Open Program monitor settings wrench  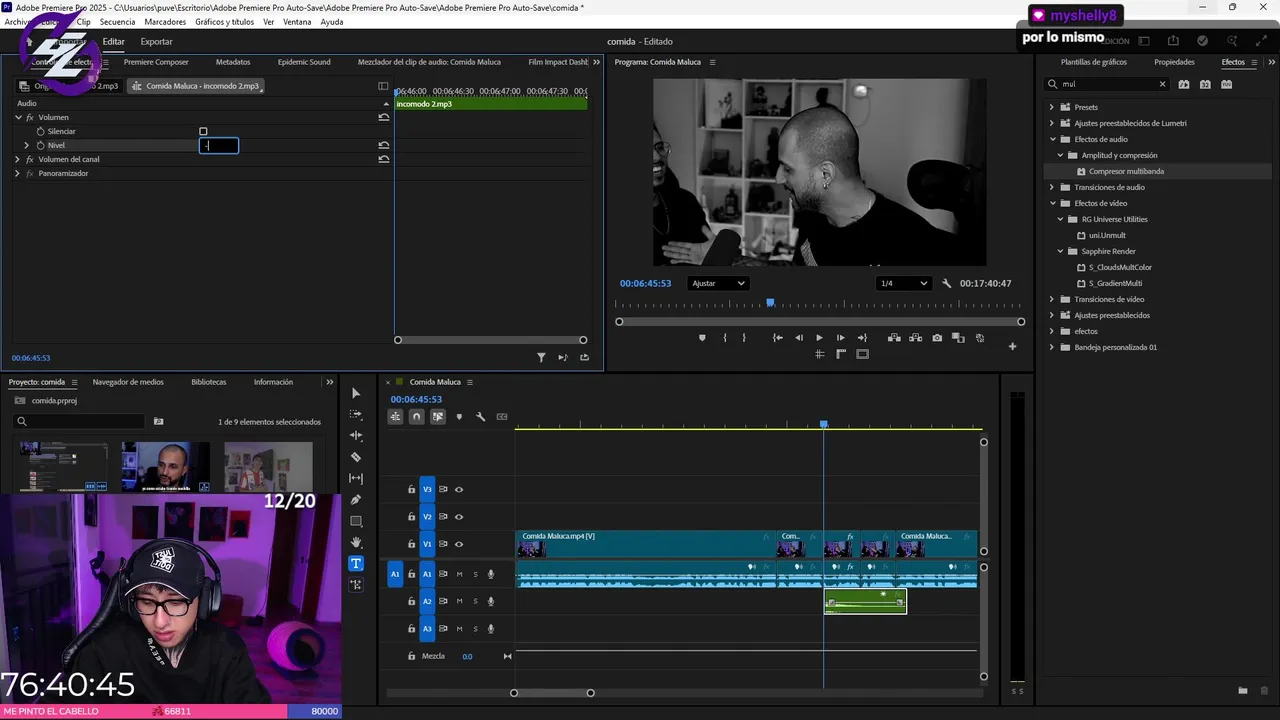point(947,283)
